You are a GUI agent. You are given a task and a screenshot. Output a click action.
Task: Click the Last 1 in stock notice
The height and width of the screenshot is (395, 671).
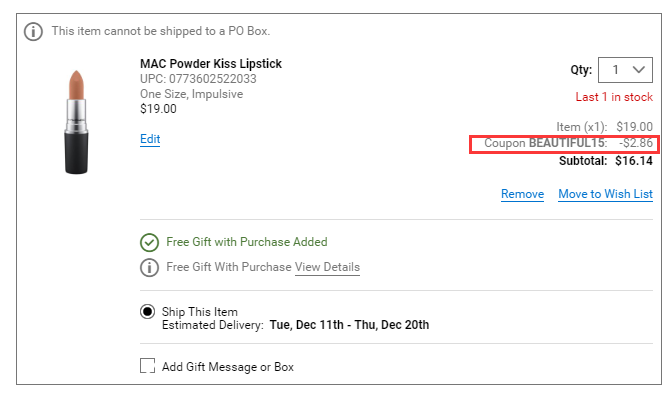click(614, 97)
